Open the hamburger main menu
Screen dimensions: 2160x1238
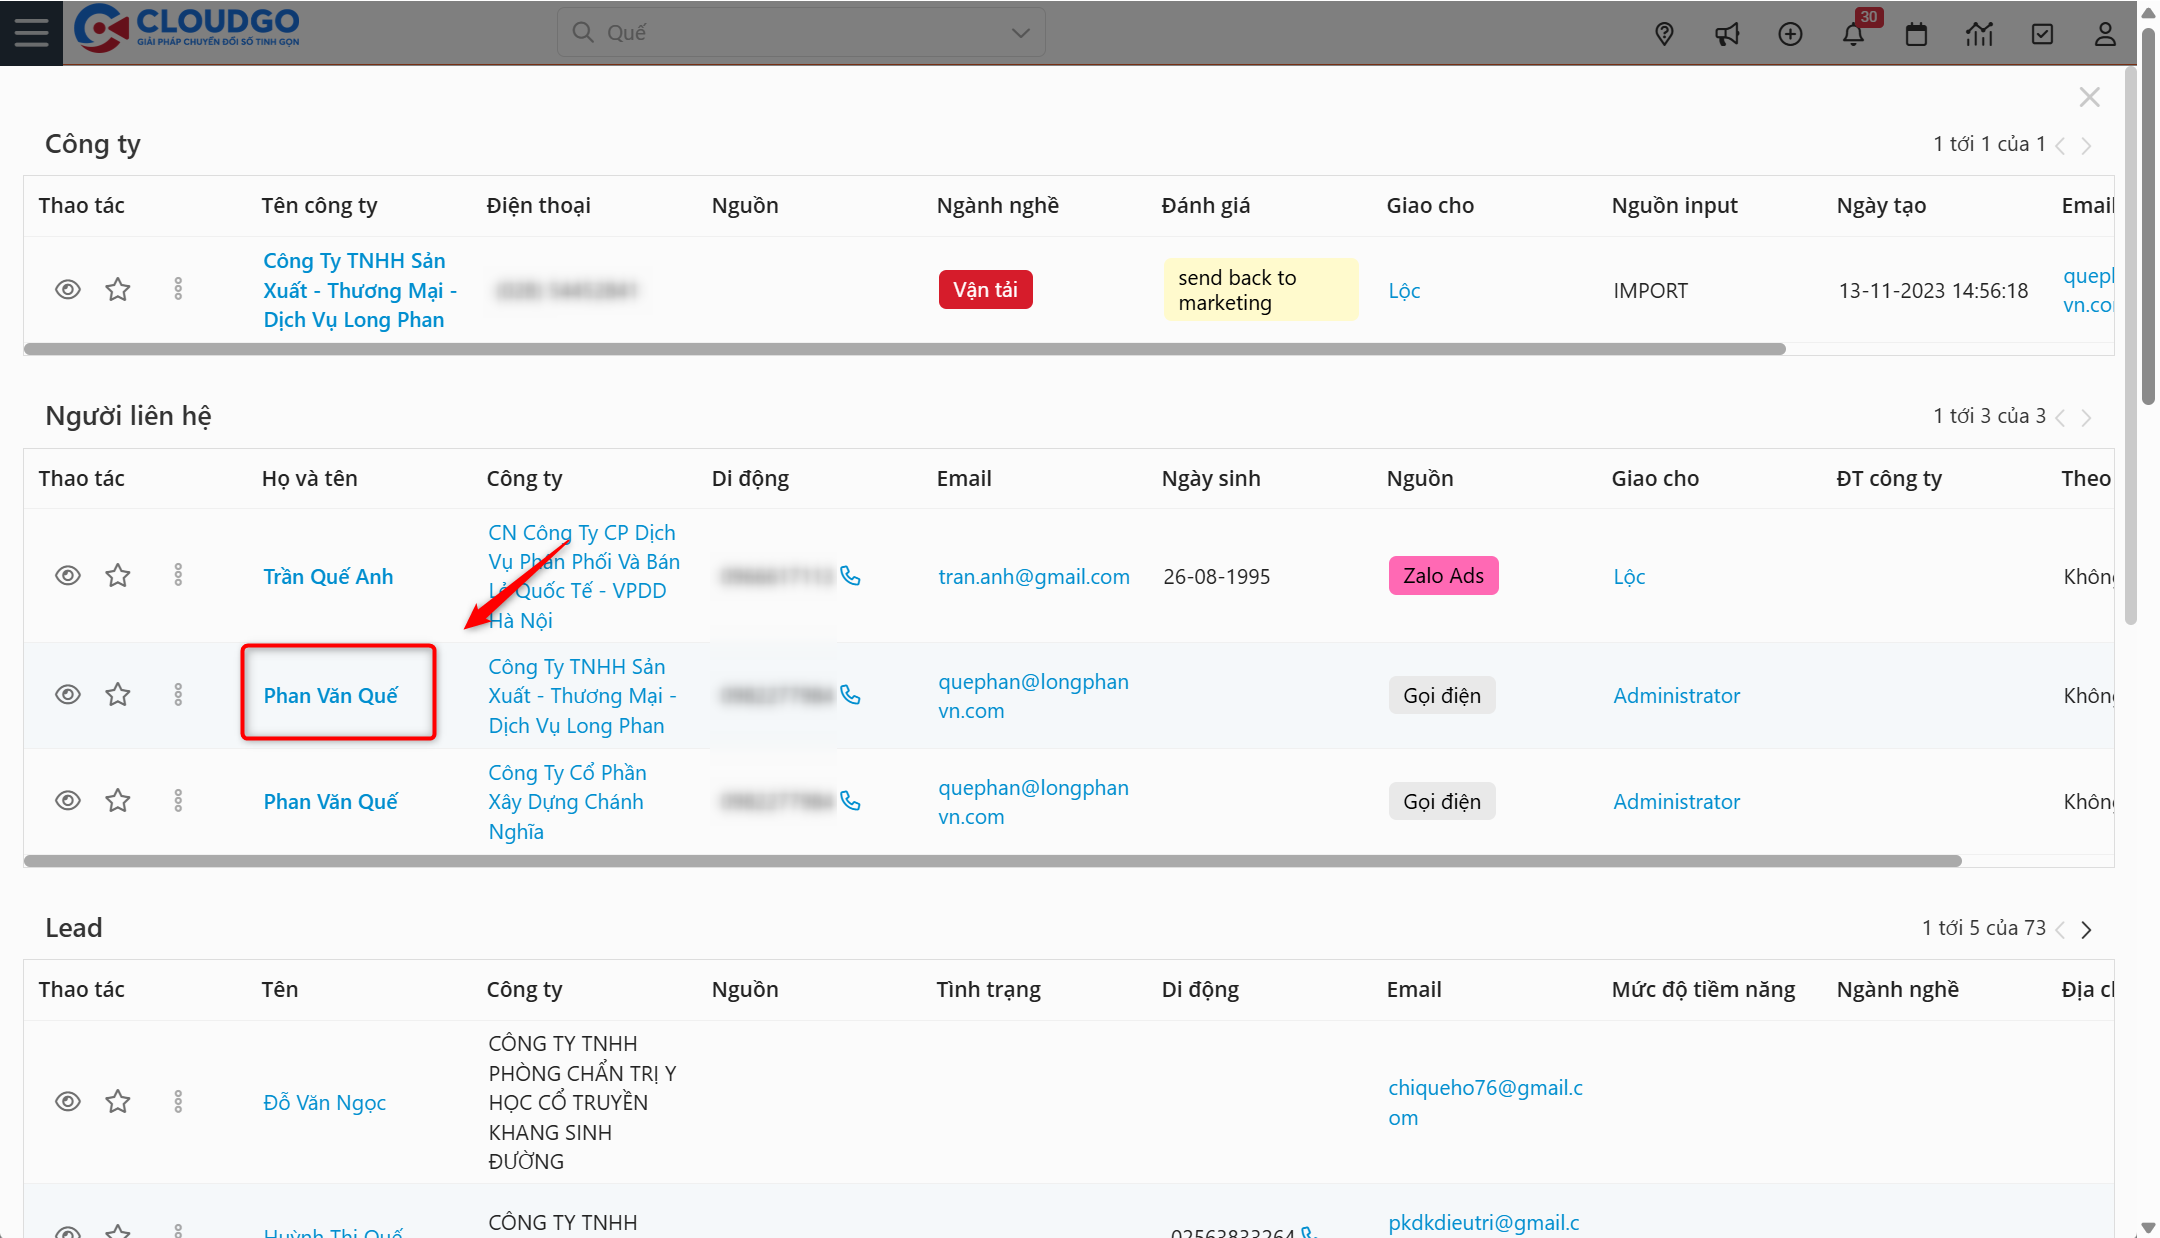coord(31,32)
